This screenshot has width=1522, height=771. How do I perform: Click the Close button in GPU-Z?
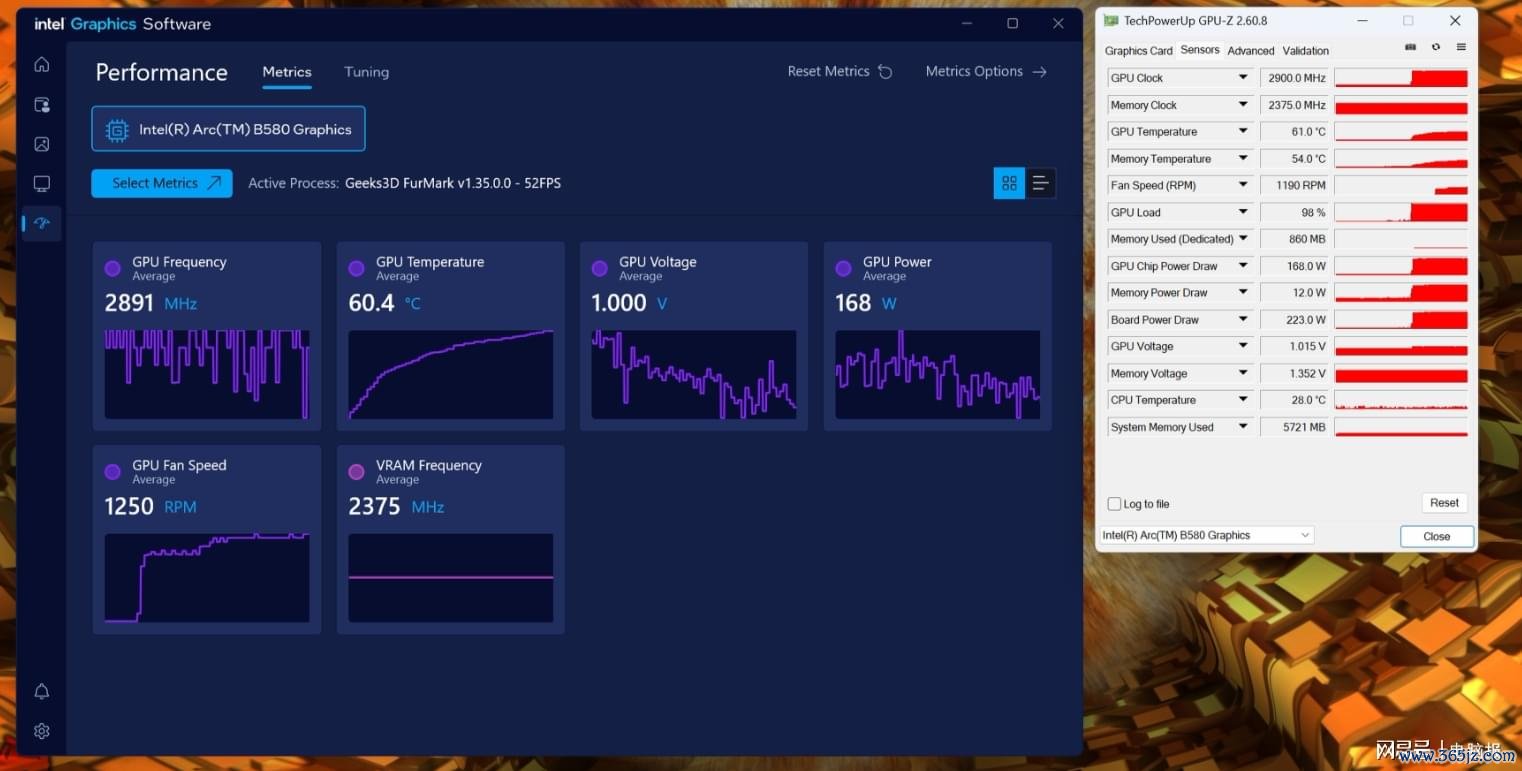click(x=1437, y=536)
